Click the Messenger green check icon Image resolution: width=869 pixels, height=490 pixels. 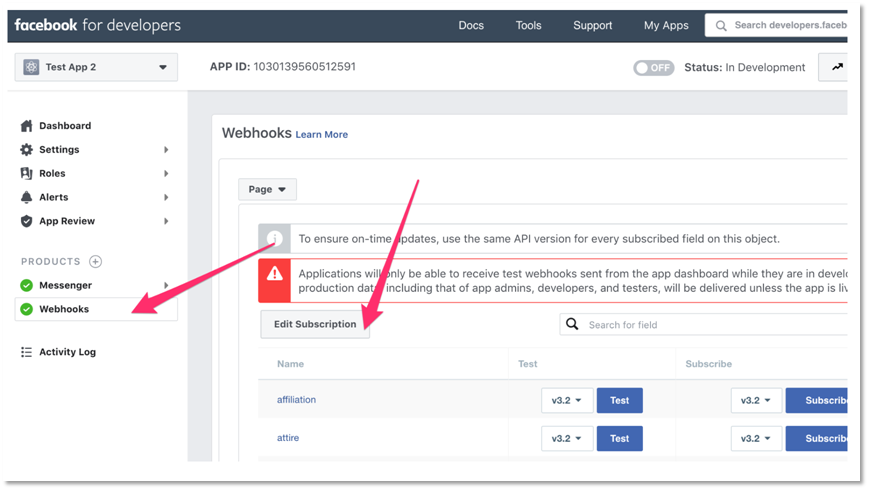point(26,285)
